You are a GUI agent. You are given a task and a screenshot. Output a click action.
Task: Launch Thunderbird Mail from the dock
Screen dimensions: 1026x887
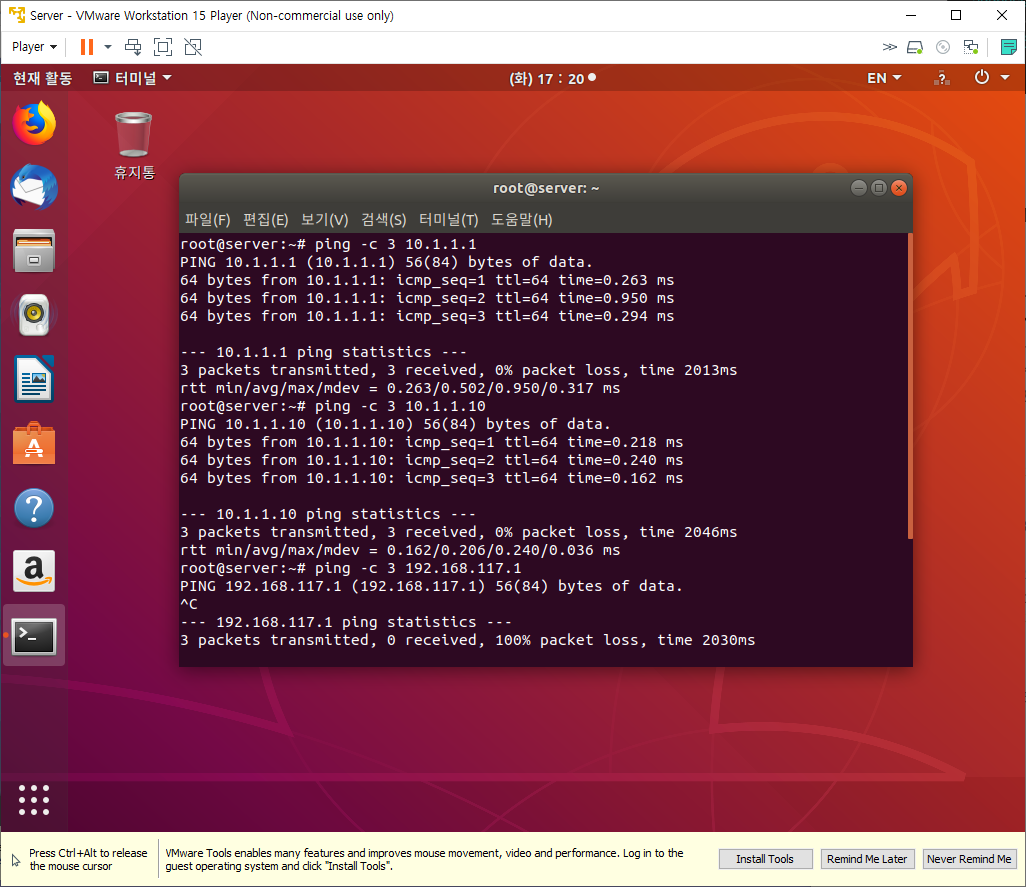(34, 187)
